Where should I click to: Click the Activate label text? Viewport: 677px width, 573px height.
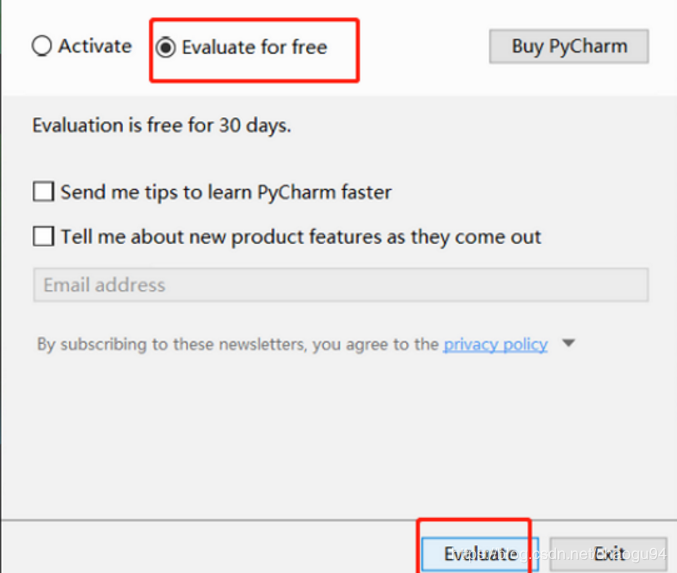coord(95,46)
